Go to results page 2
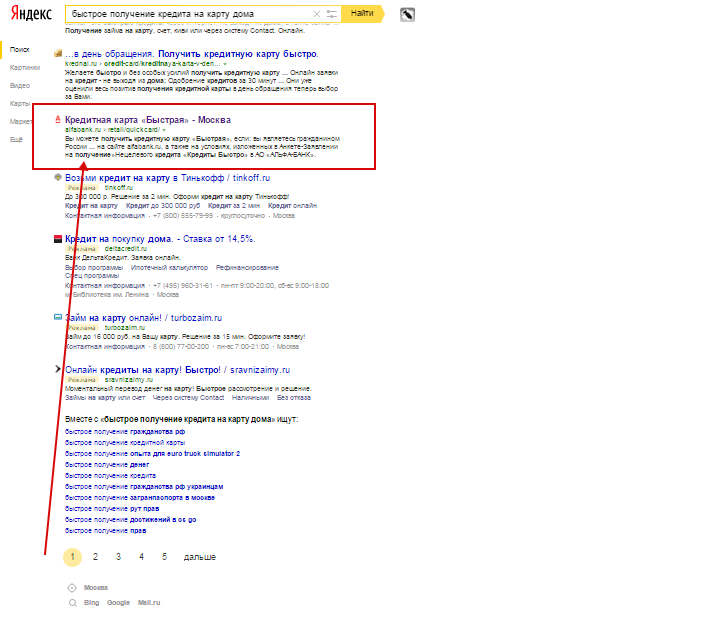This screenshot has height=618, width=711. click(x=95, y=557)
